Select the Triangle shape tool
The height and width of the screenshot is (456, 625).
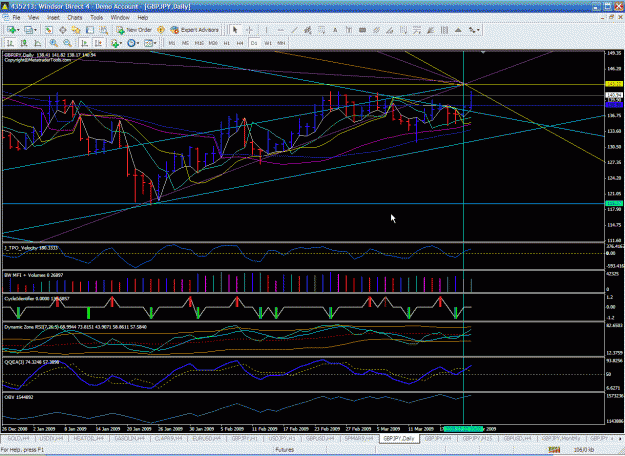tap(458, 30)
